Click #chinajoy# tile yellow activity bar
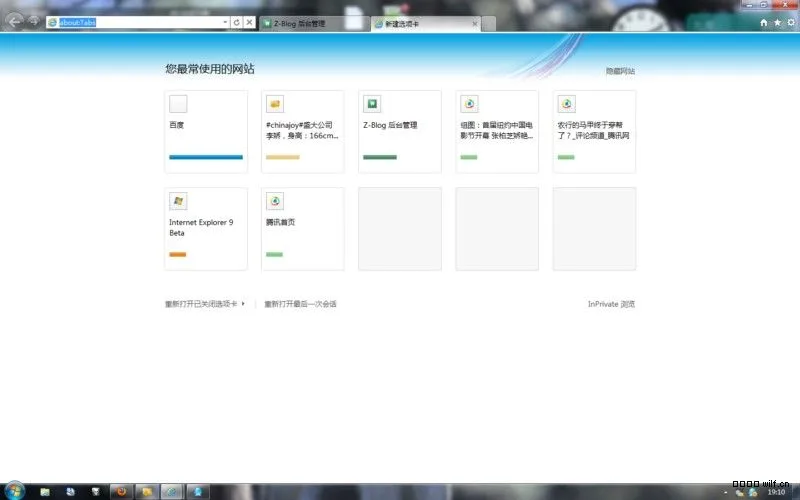This screenshot has height=500, width=800. click(x=283, y=157)
